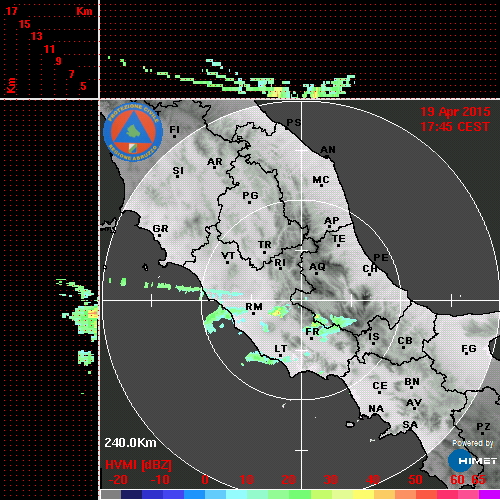This screenshot has height=500, width=500.
Task: Click the dark blue color scale segment
Action: (131, 494)
